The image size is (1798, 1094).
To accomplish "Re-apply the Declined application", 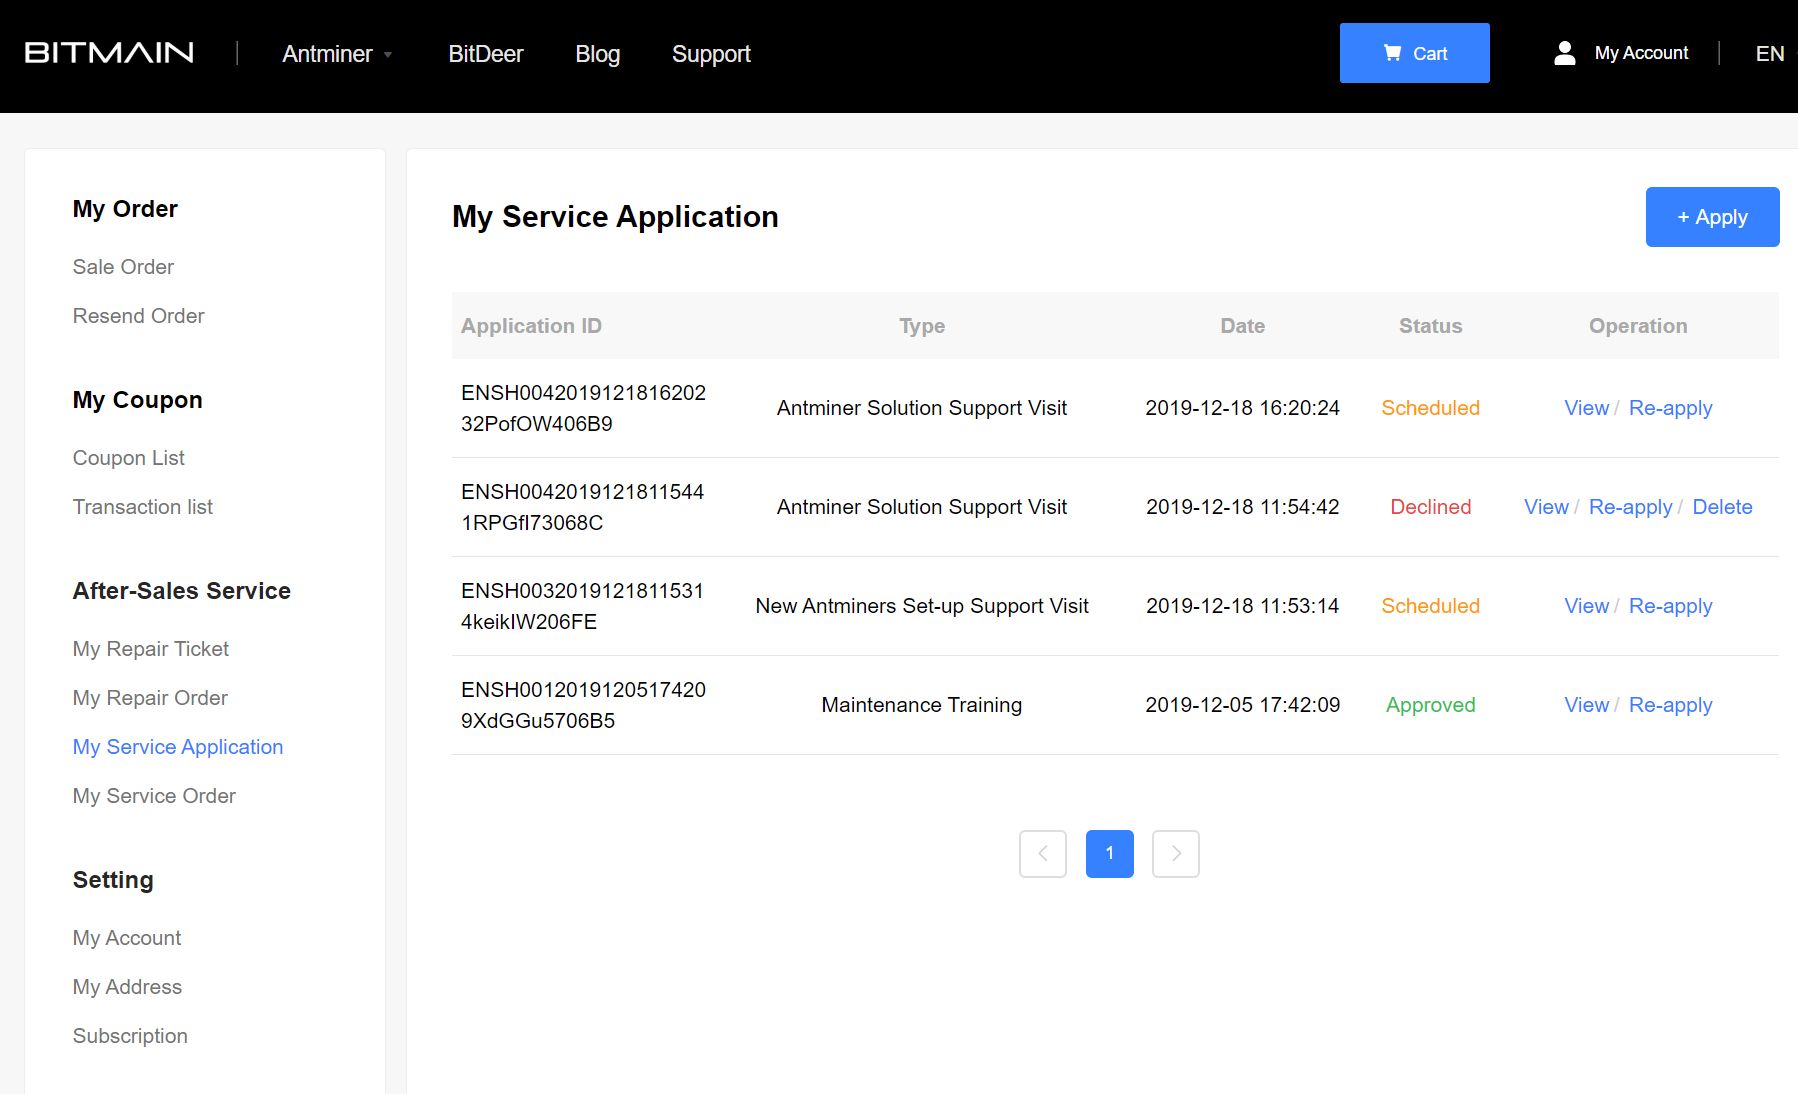I will [1630, 507].
